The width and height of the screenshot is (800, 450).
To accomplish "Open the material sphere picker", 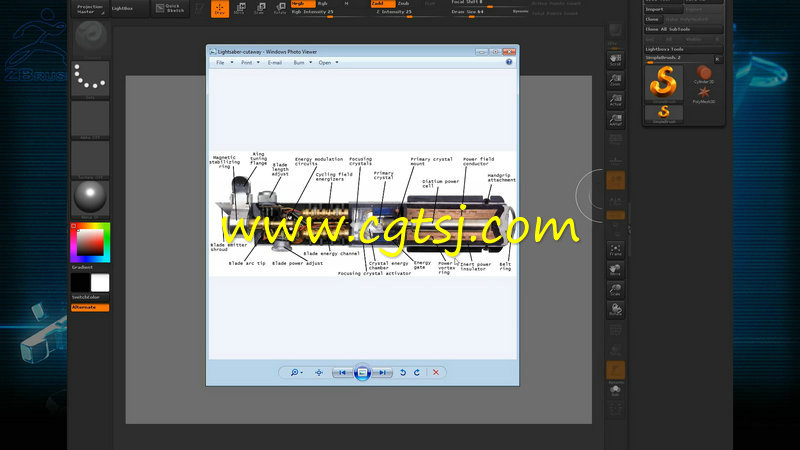I will [x=90, y=199].
